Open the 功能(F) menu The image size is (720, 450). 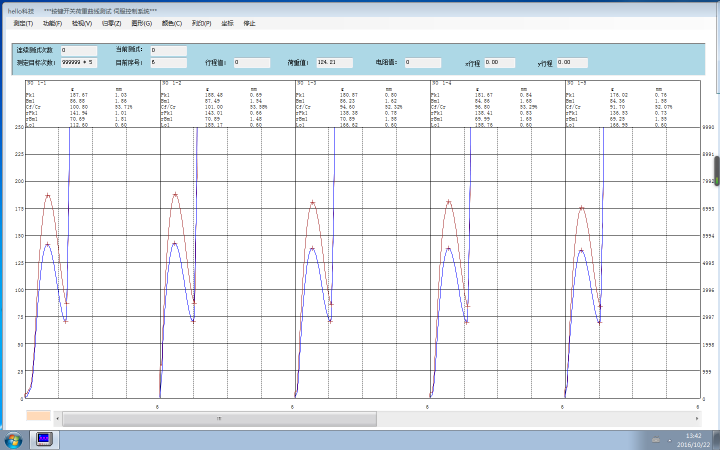click(x=53, y=22)
